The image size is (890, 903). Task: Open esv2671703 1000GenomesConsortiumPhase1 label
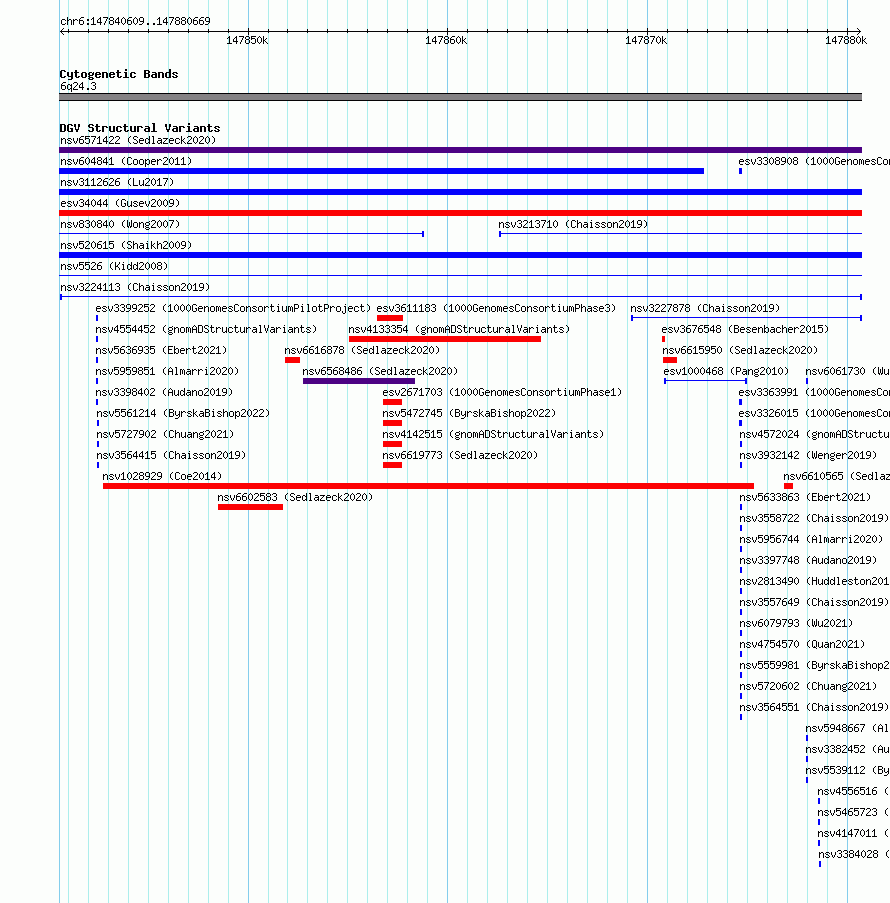pyautogui.click(x=502, y=392)
